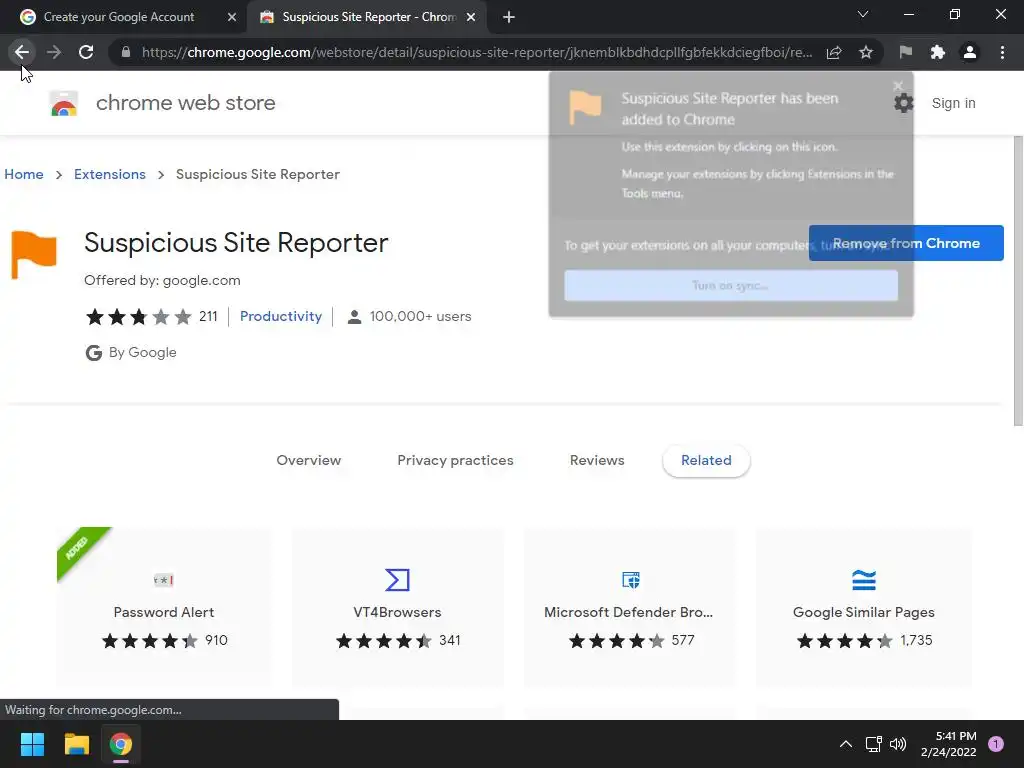1024x768 pixels.
Task: Show hidden system tray icons
Action: point(846,744)
